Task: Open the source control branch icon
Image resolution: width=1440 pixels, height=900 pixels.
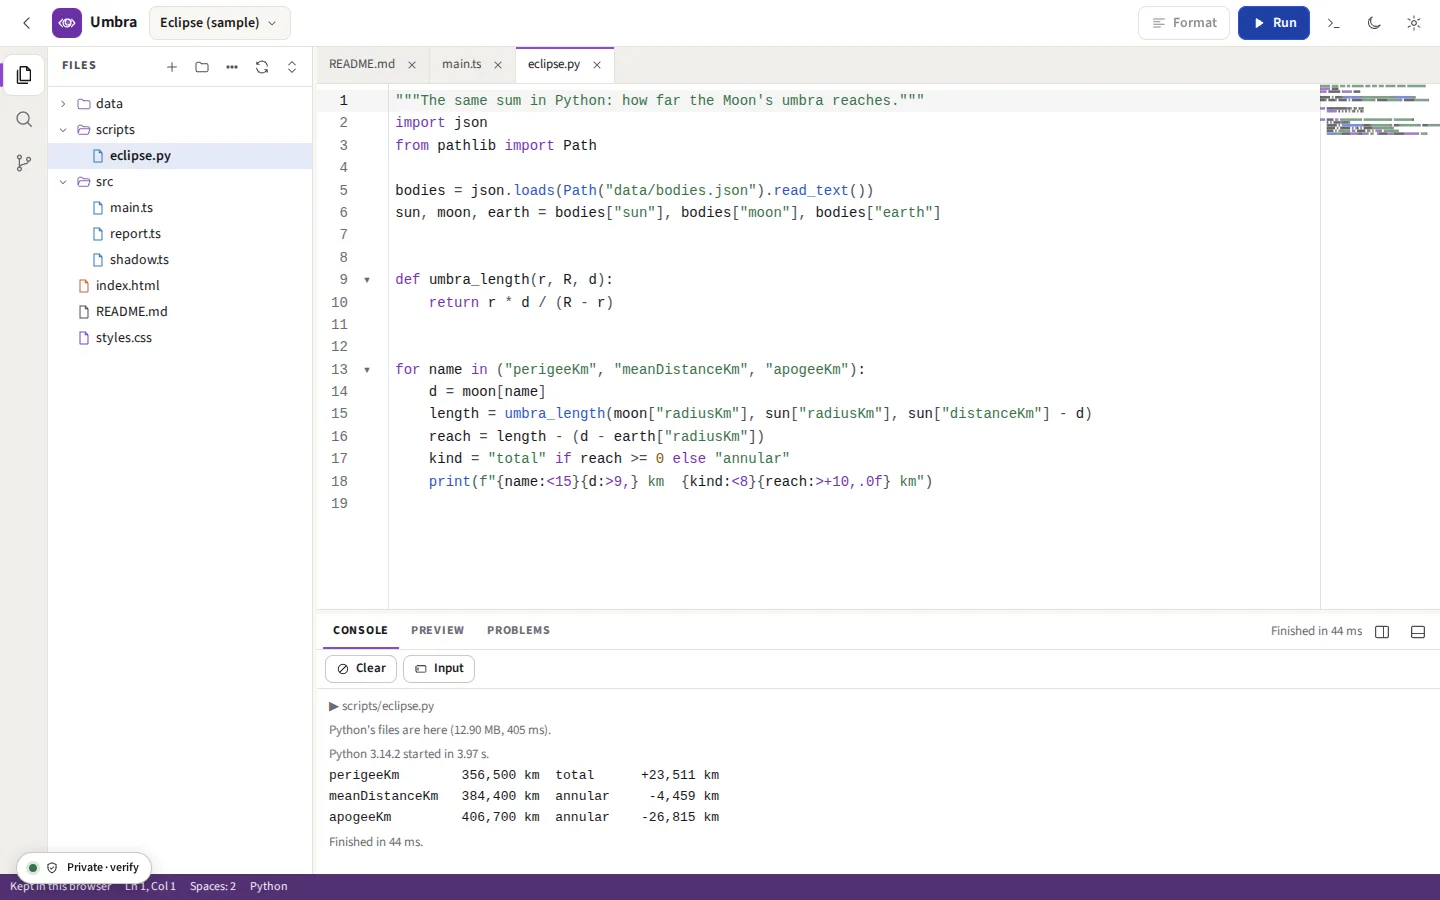Action: (24, 163)
